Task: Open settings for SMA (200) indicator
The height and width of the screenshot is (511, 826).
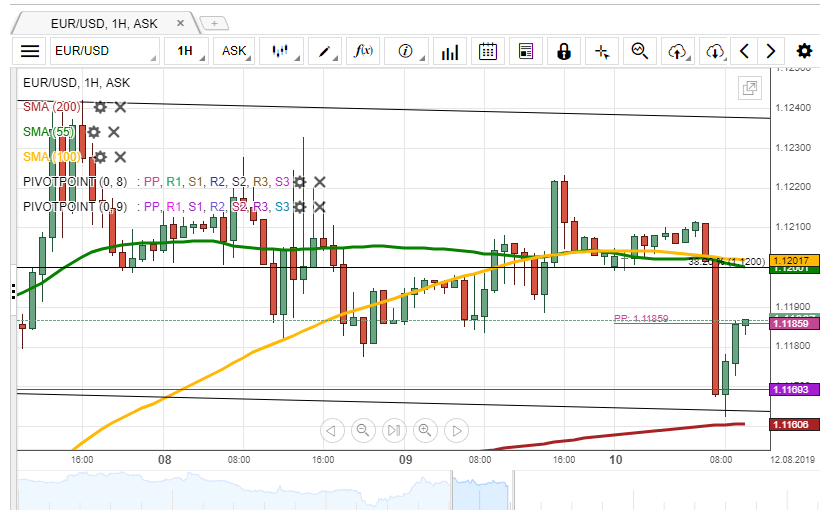Action: [x=100, y=107]
